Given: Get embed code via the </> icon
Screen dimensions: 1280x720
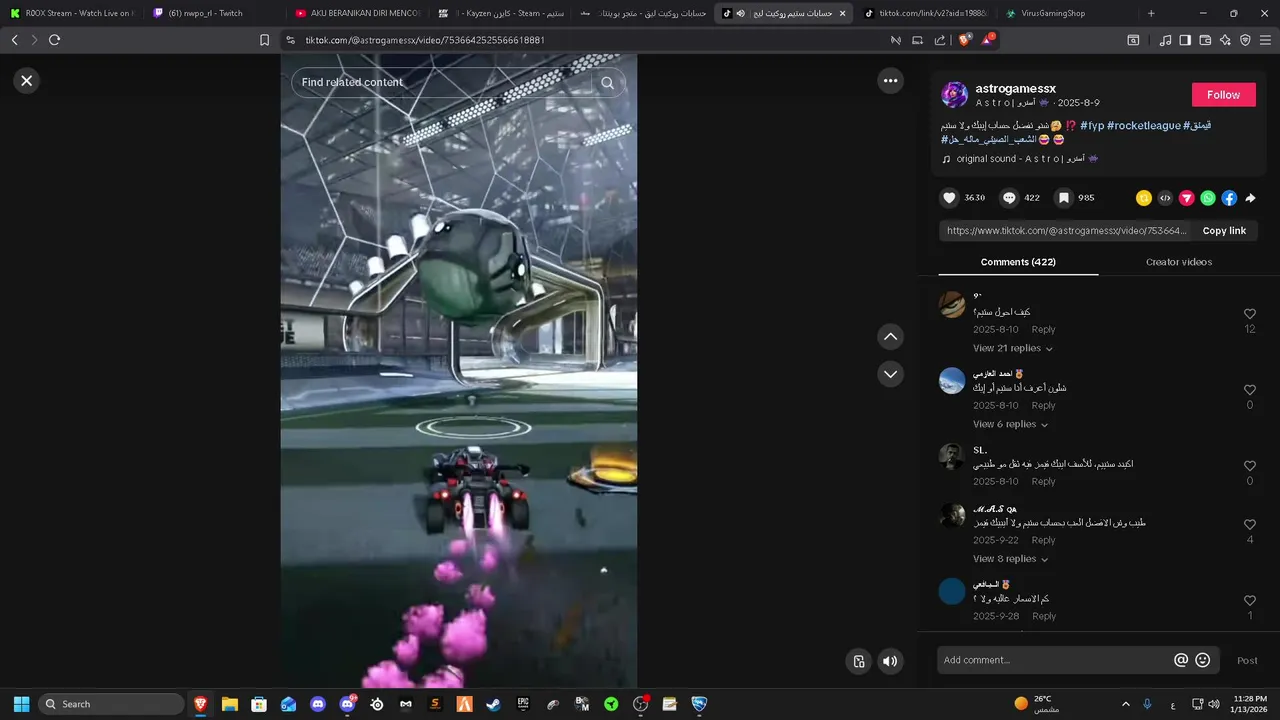Looking at the screenshot, I should [x=1165, y=198].
